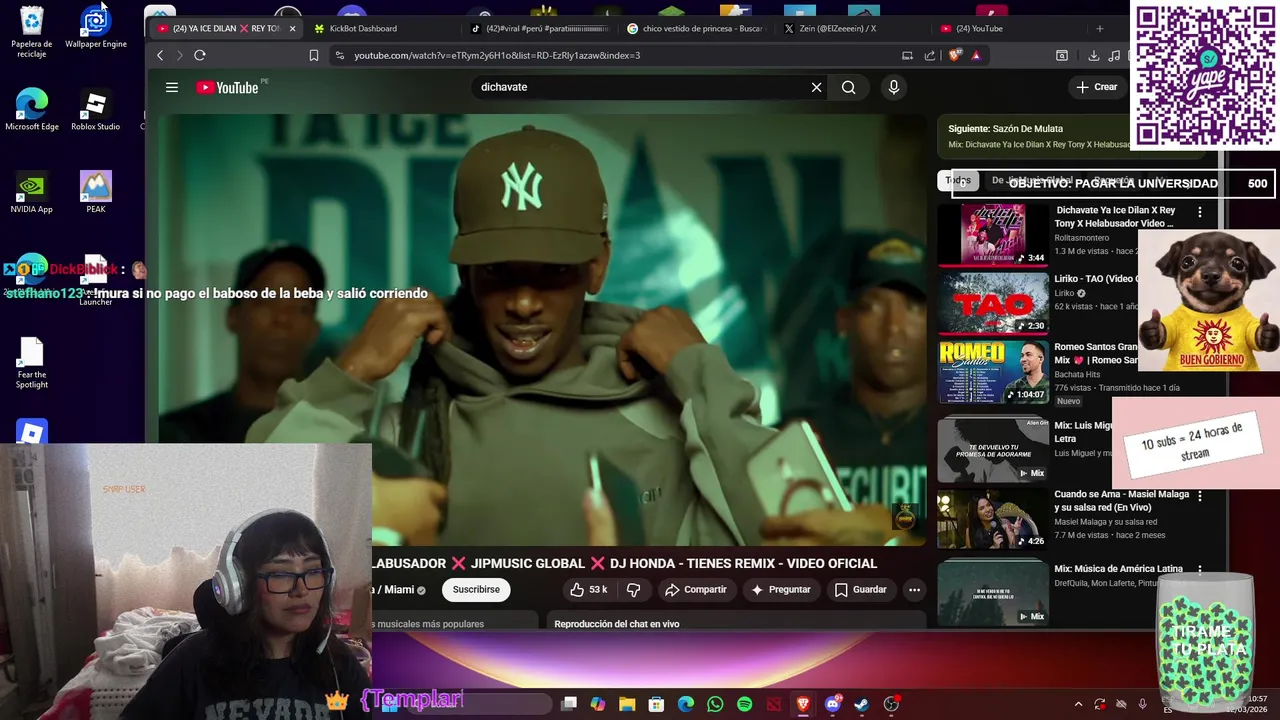The height and width of the screenshot is (720, 1280).
Task: Open the Luis Miguel mix thumbnail
Action: pos(992,449)
